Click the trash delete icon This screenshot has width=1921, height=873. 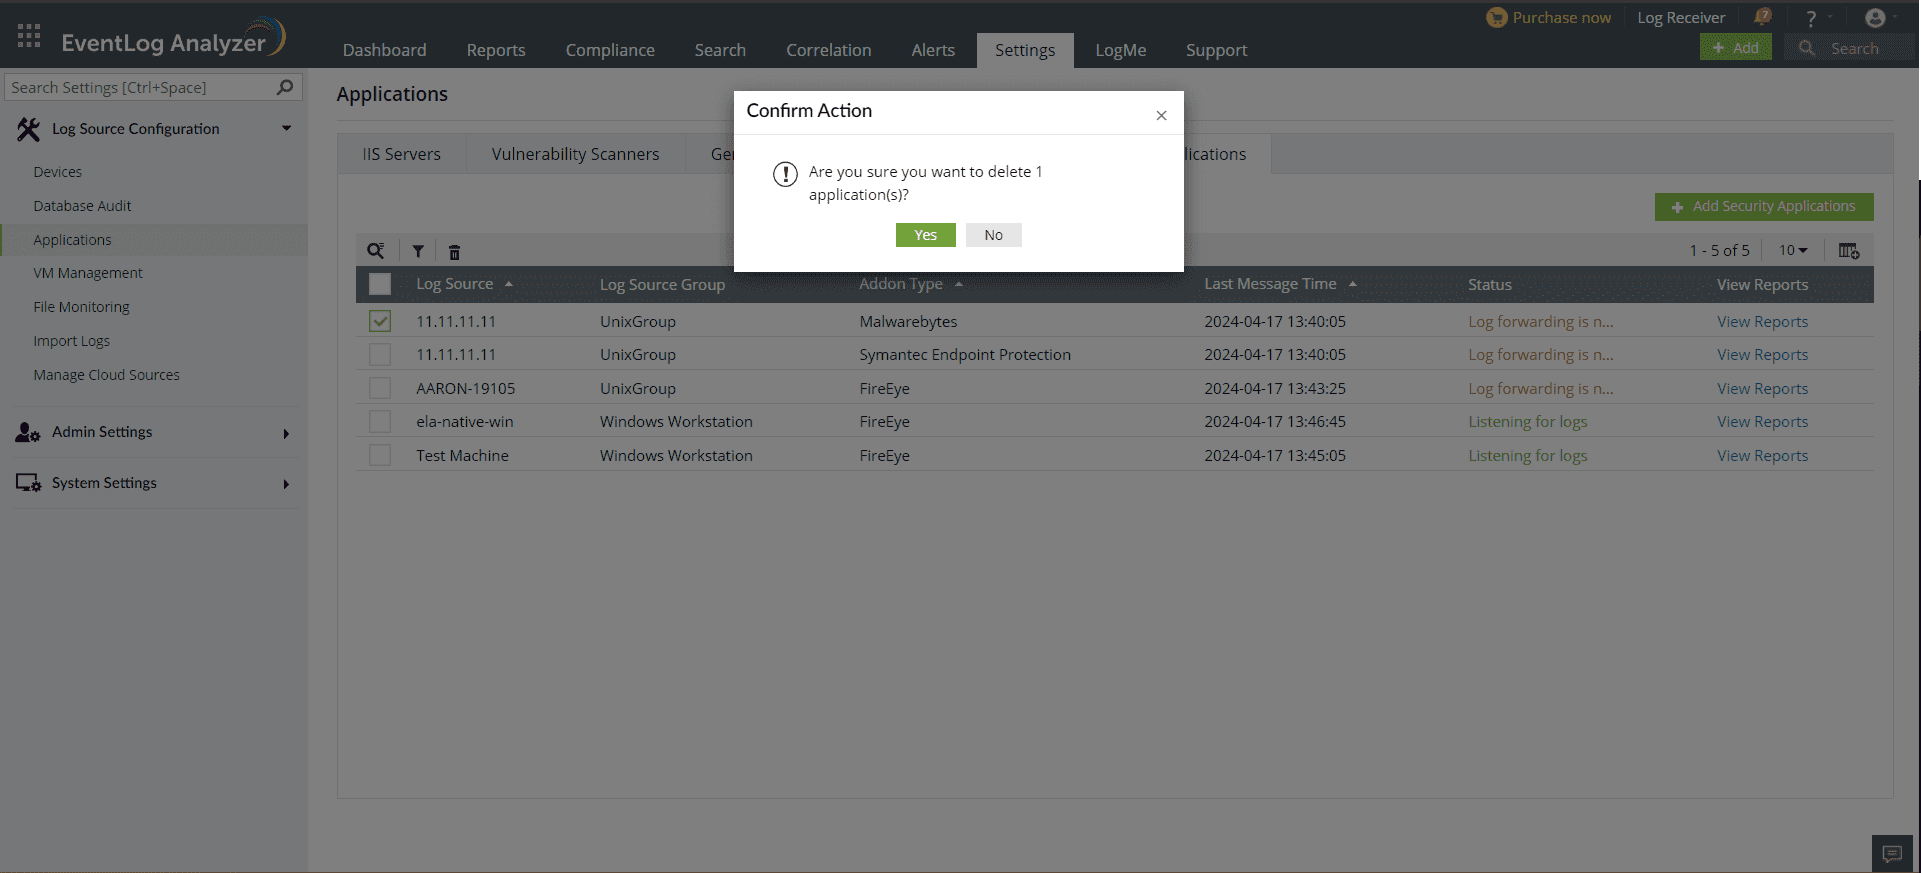coord(454,252)
